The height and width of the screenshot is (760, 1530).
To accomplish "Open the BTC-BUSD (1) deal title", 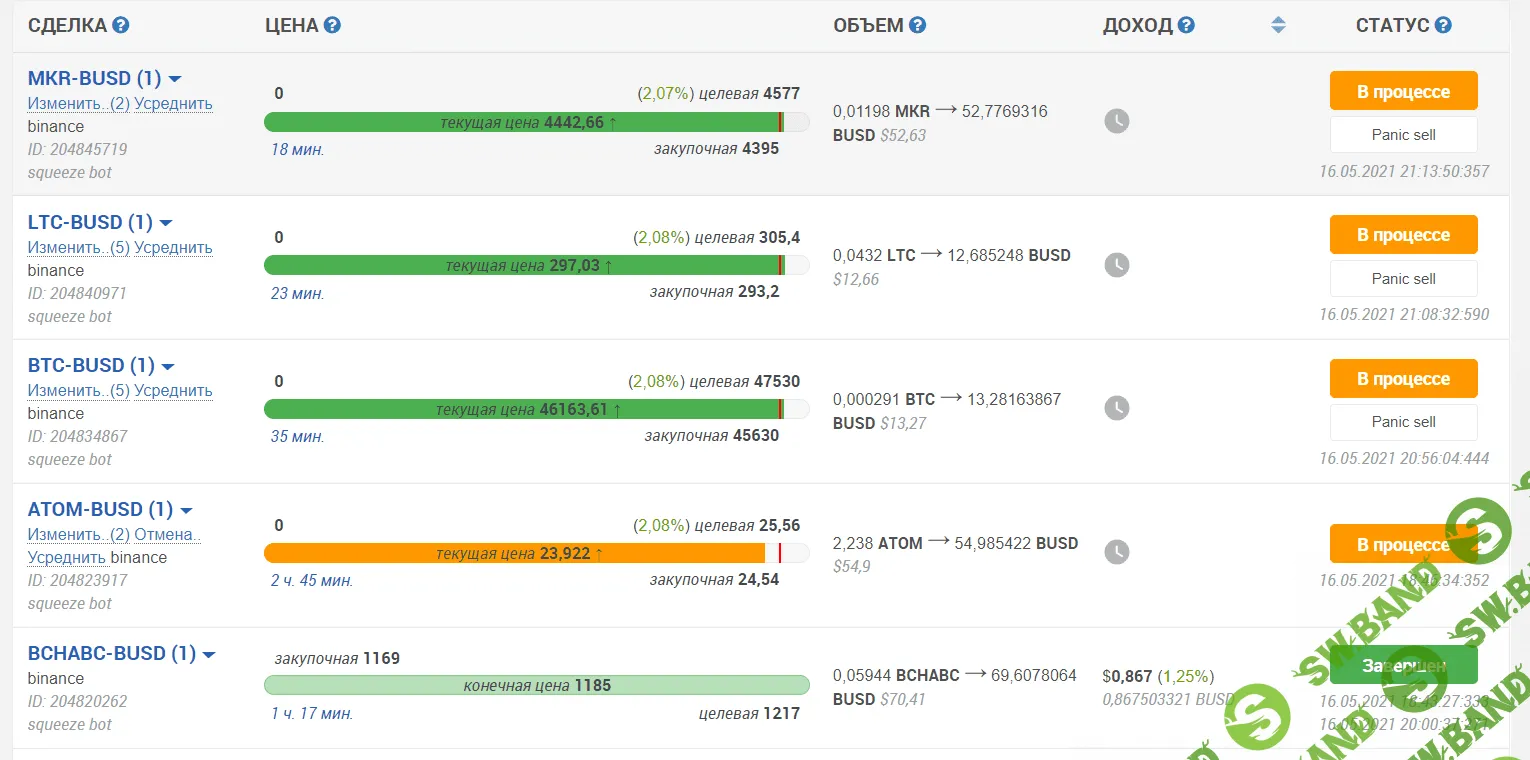I will (91, 366).
